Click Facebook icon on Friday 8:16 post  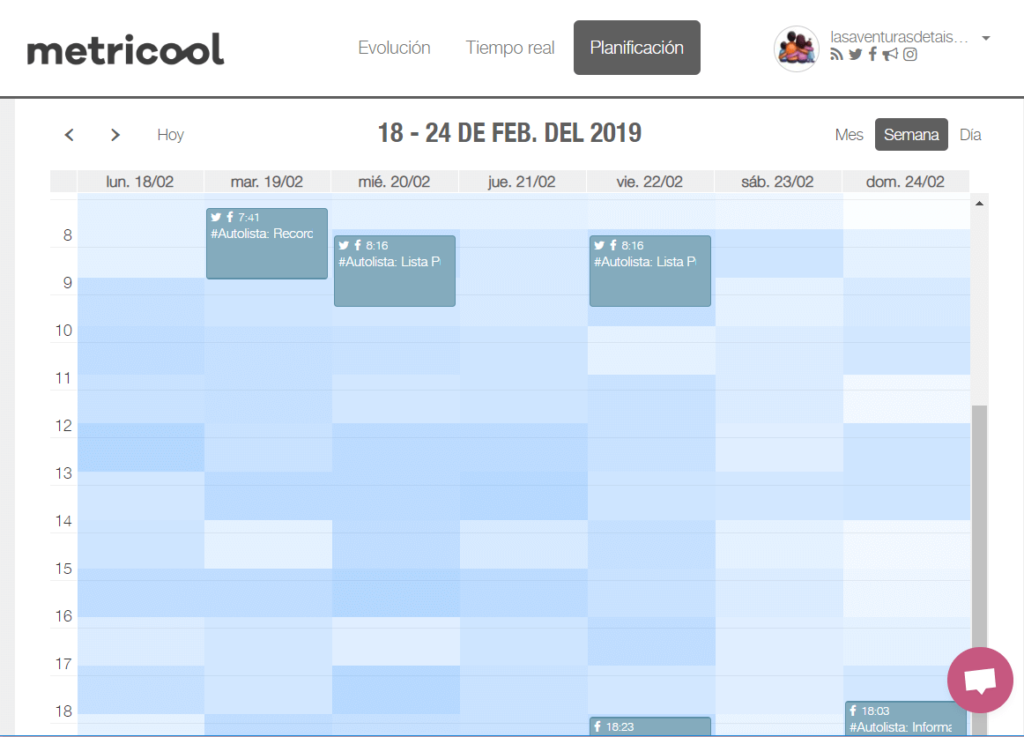coord(613,245)
